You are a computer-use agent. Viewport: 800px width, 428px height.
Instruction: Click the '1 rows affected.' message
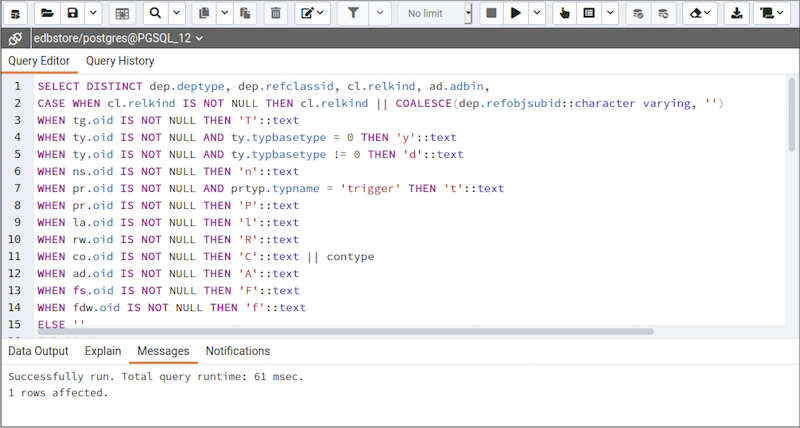[58, 393]
